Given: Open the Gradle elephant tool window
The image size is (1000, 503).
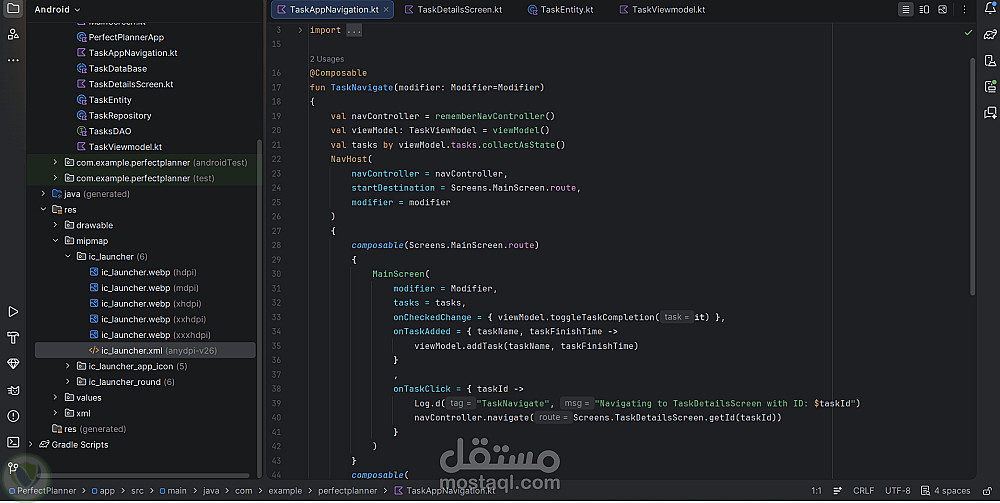Looking at the screenshot, I should pyautogui.click(x=990, y=34).
